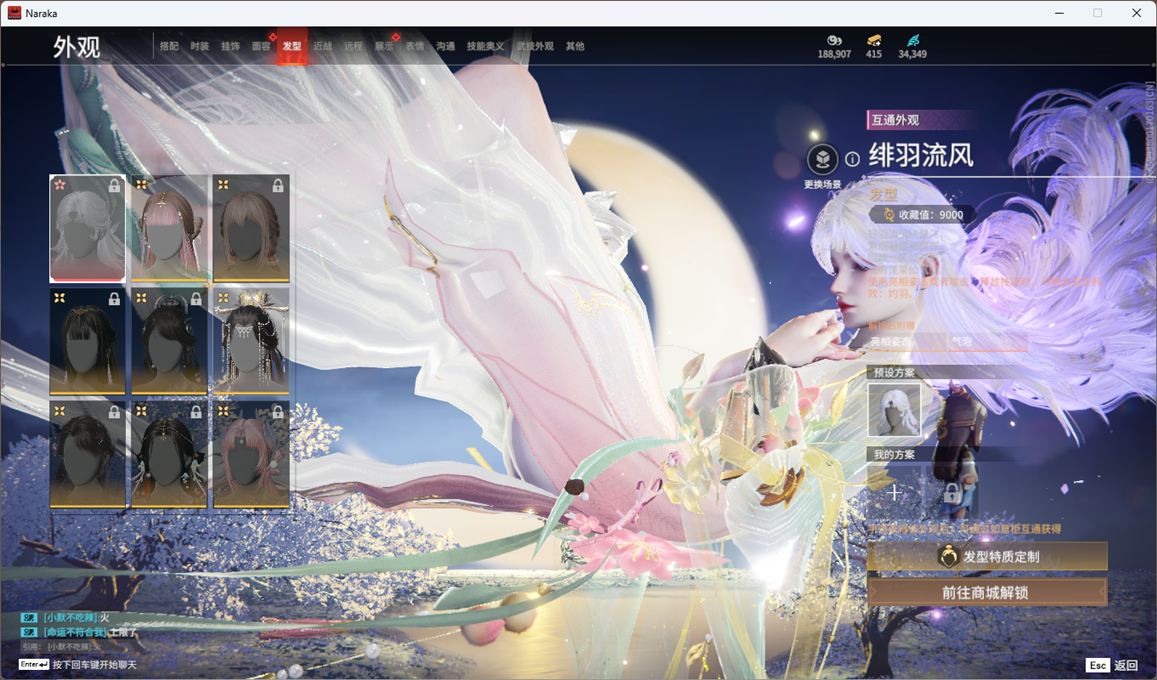Click the silver coin currency icon showing 188,907
This screenshot has height=680, width=1157.
(x=834, y=41)
